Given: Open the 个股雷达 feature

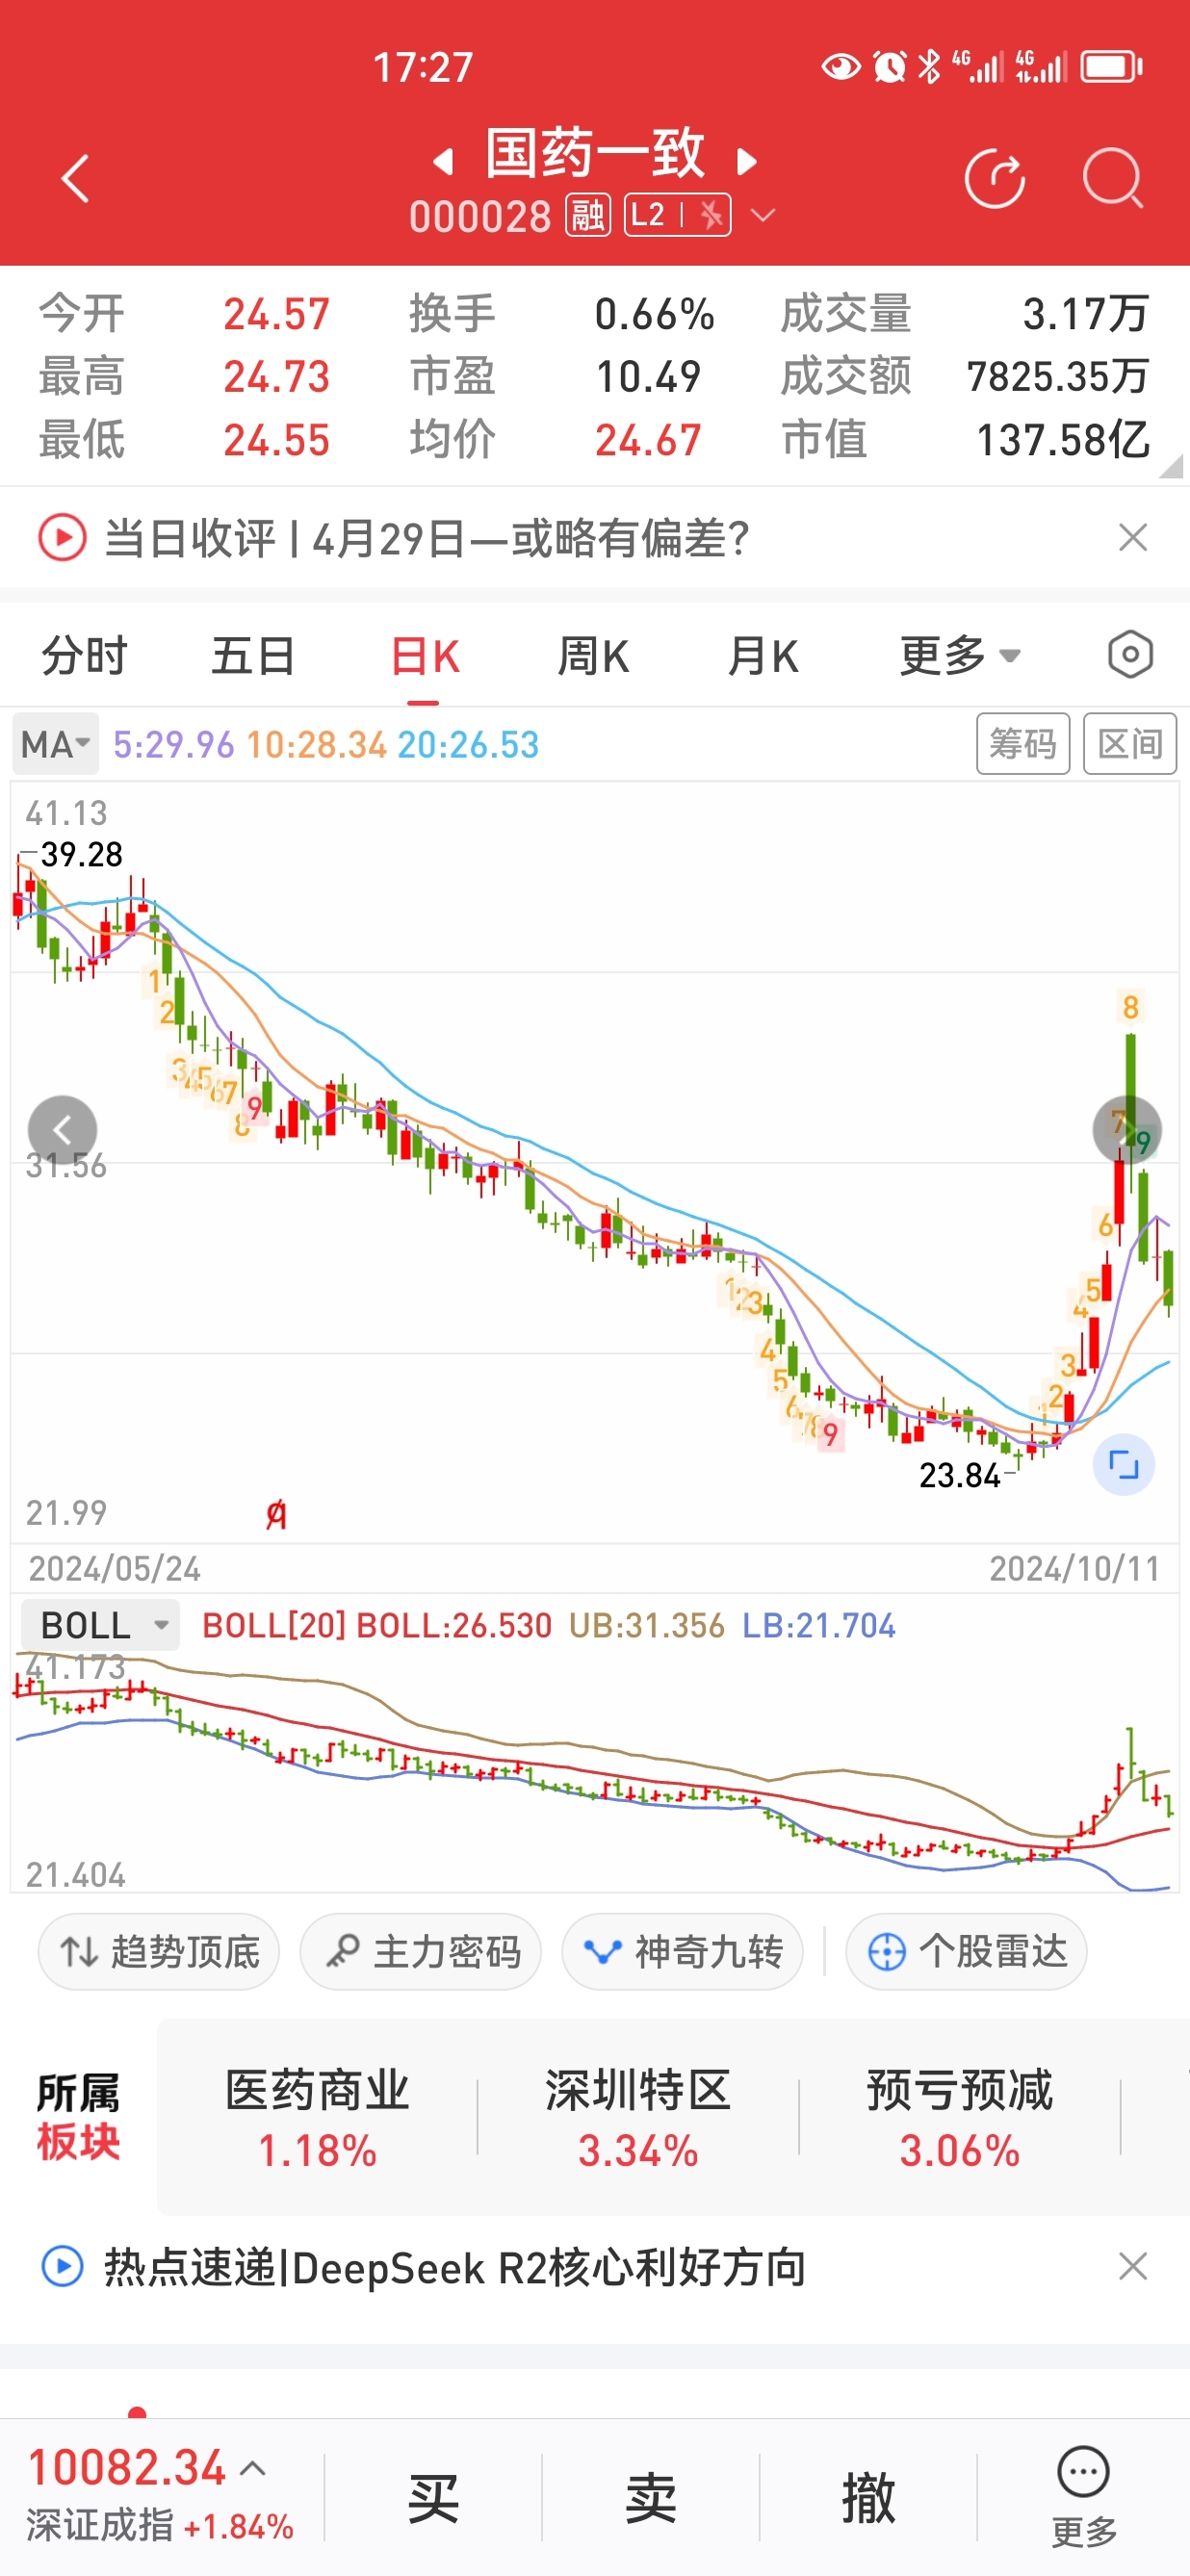Looking at the screenshot, I should 967,1951.
